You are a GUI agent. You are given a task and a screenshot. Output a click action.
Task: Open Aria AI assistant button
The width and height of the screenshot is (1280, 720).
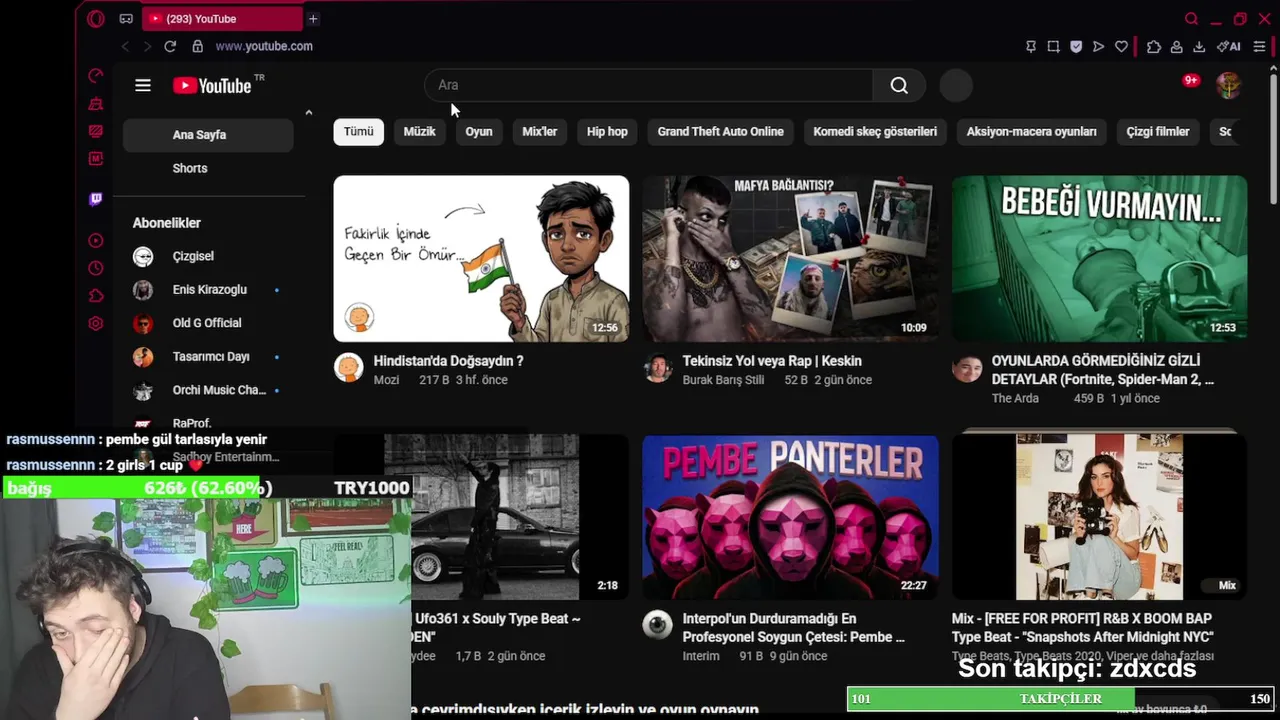[x=1229, y=46]
